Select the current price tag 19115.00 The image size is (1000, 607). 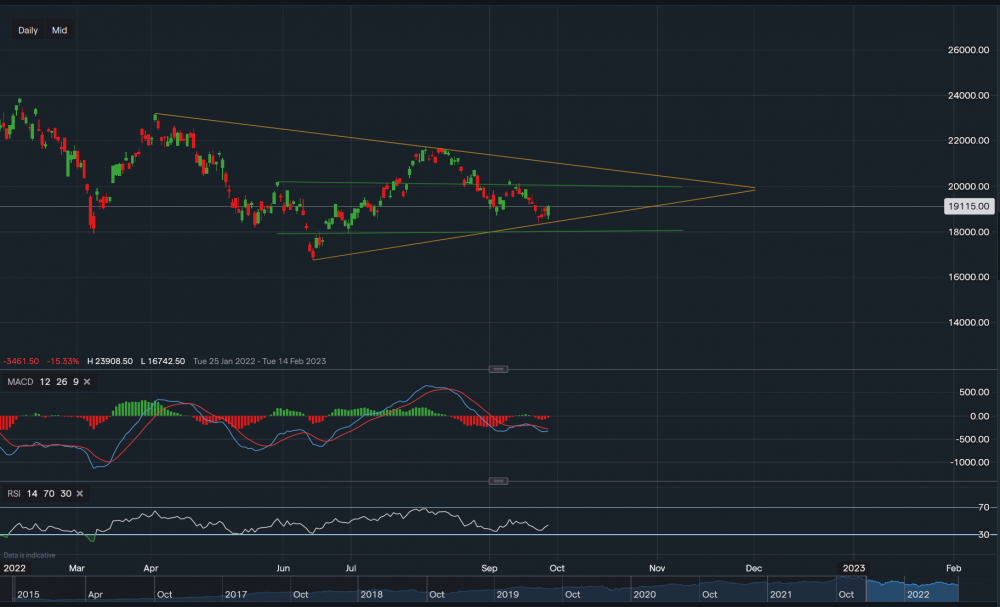click(967, 207)
